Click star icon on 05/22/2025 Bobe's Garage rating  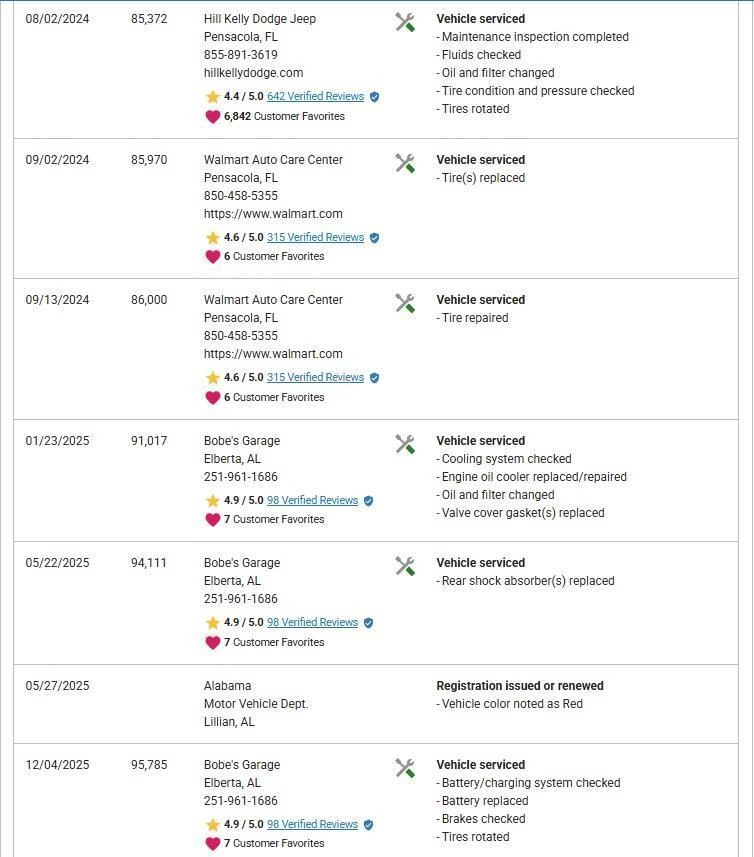click(x=212, y=623)
